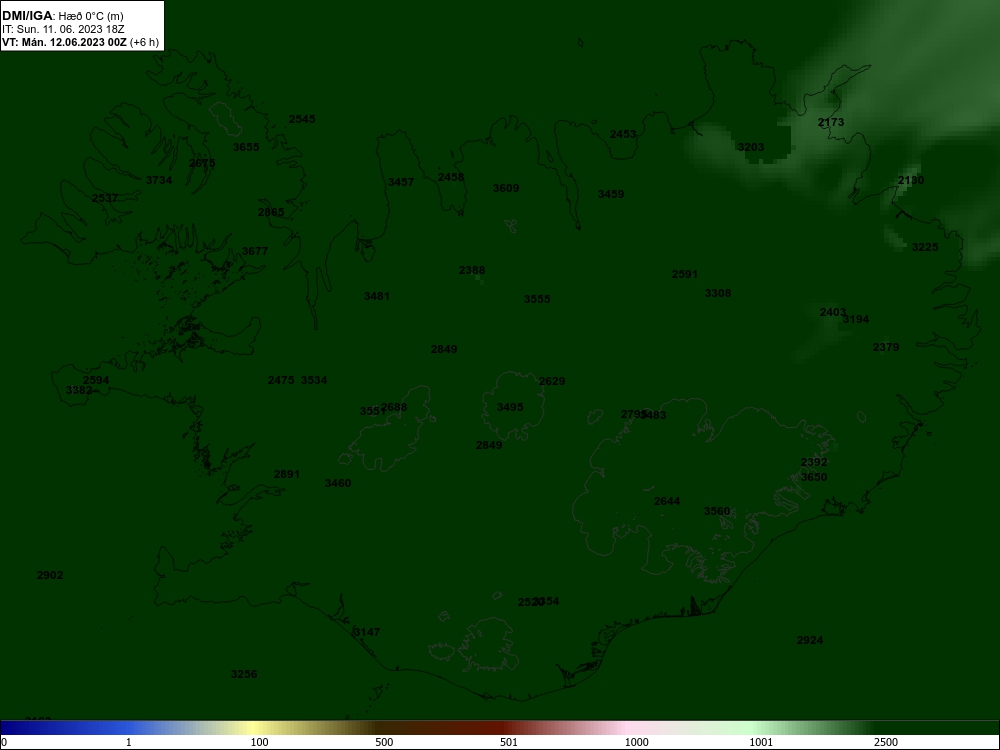This screenshot has height=750, width=1000.
Task: Click the IT: Sun. 11. 06. 2023 18Z line
Action: point(62,29)
